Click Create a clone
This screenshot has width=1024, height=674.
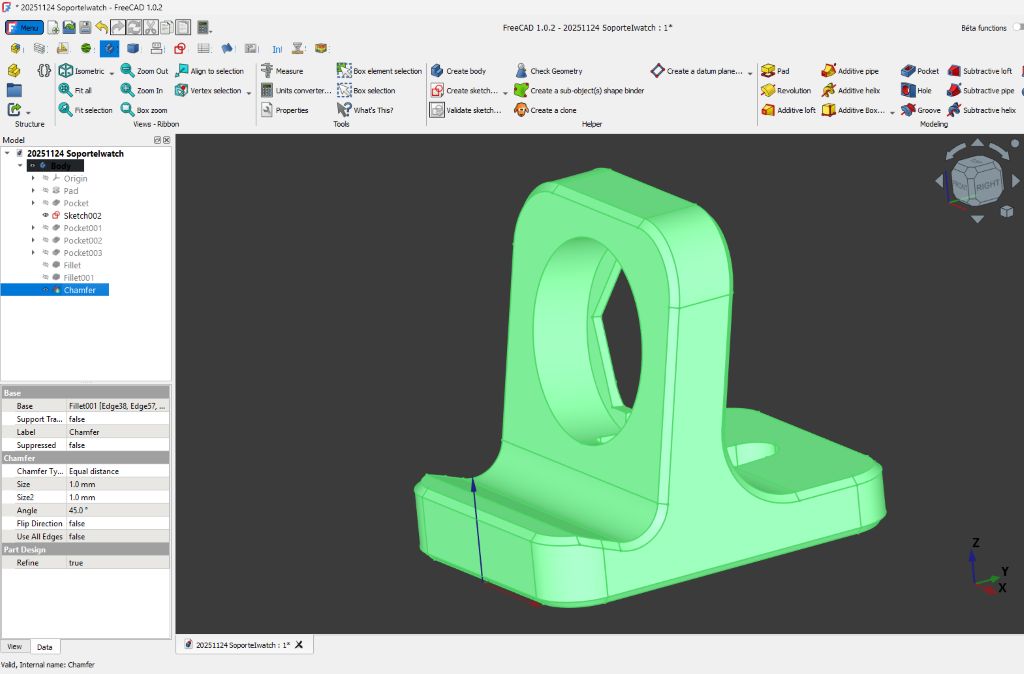coord(545,110)
